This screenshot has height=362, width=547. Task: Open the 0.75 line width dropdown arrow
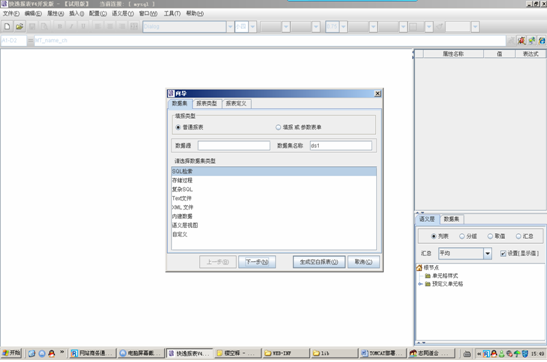pyautogui.click(x=343, y=27)
